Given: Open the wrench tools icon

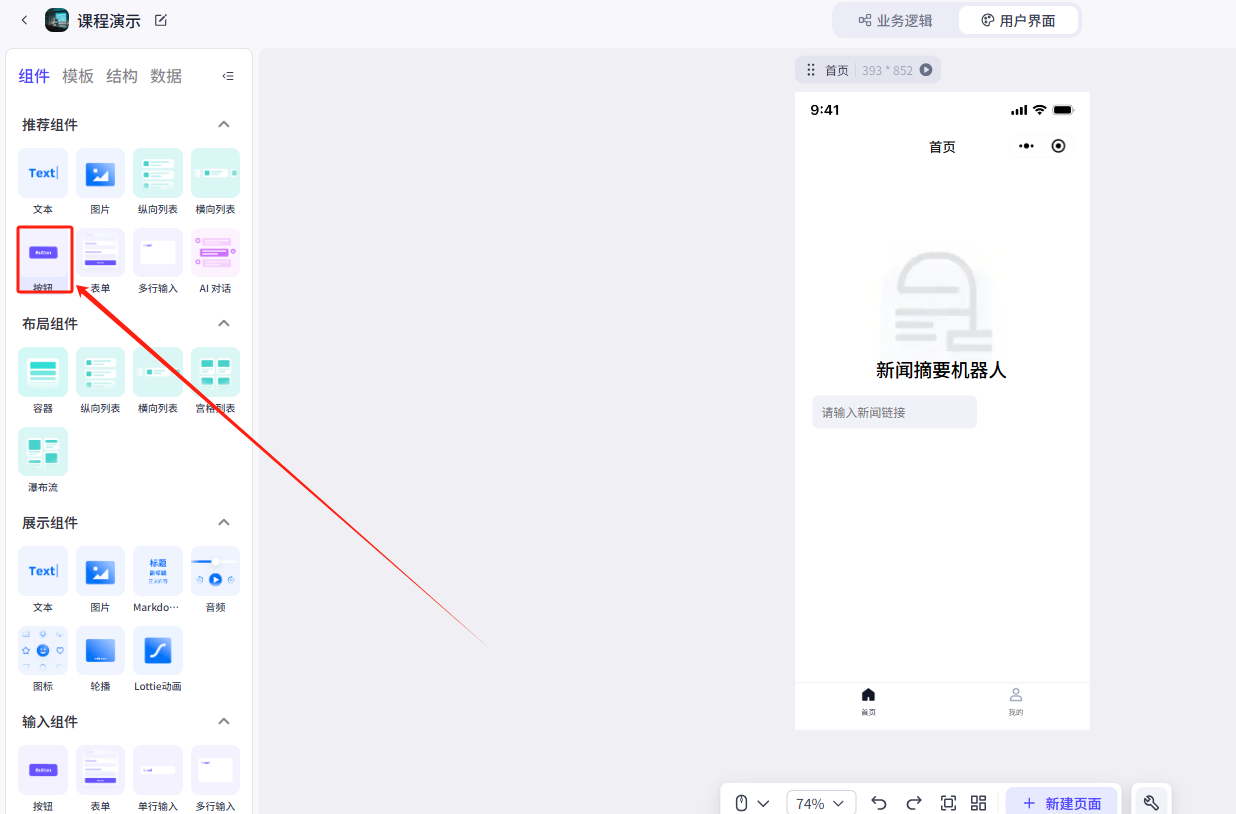Looking at the screenshot, I should (x=1151, y=803).
